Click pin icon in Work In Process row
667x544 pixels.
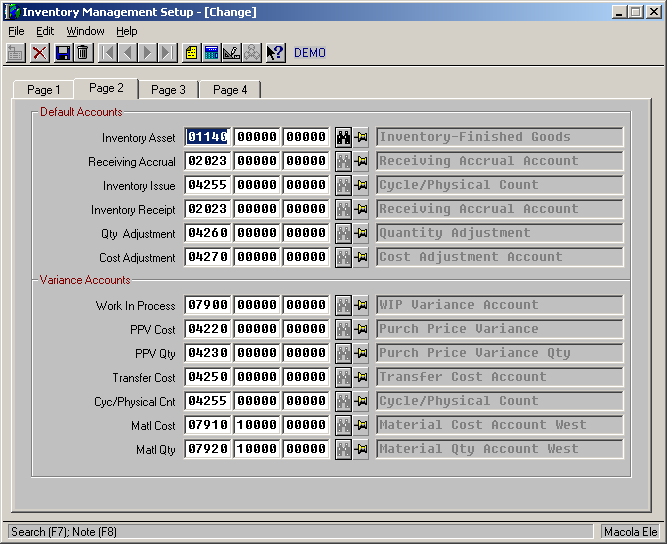(x=361, y=305)
